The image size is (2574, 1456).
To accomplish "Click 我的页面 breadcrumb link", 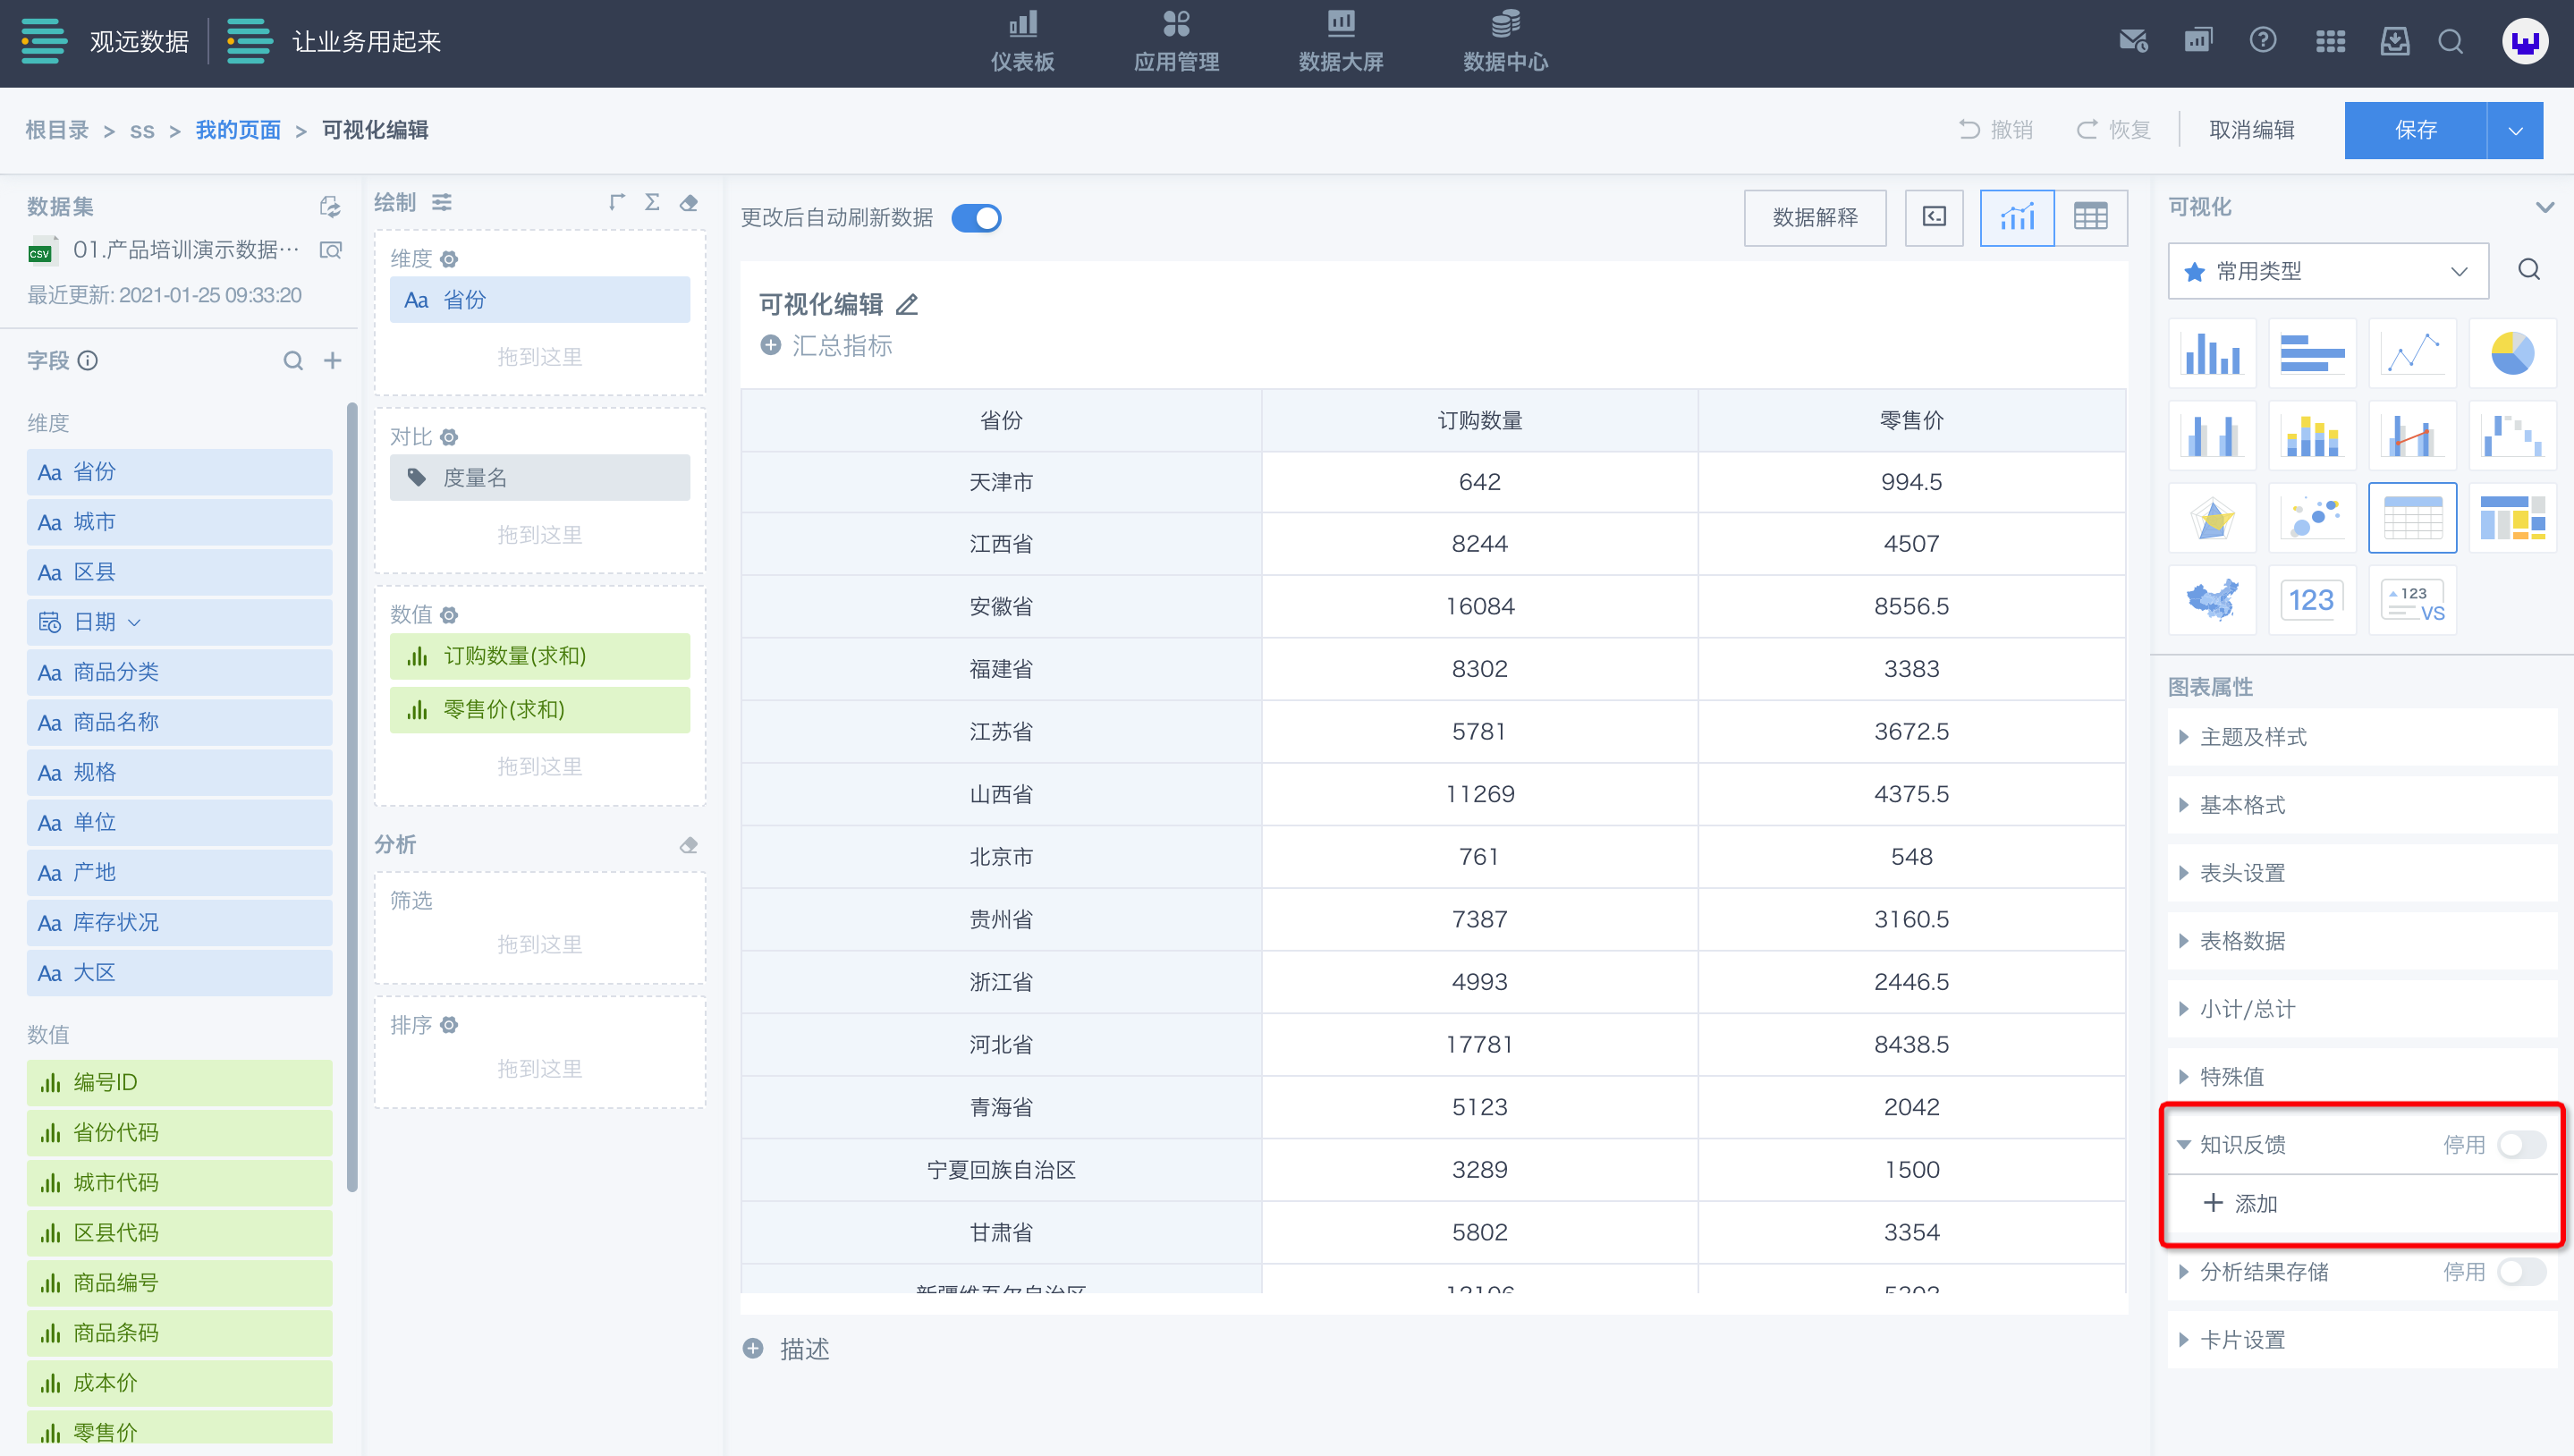I will tap(238, 130).
